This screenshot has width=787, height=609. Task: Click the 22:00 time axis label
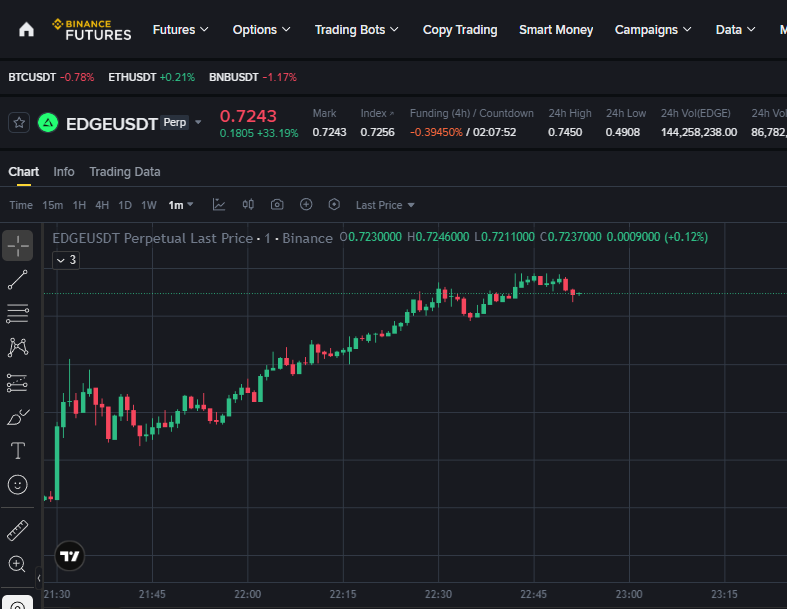point(247,594)
